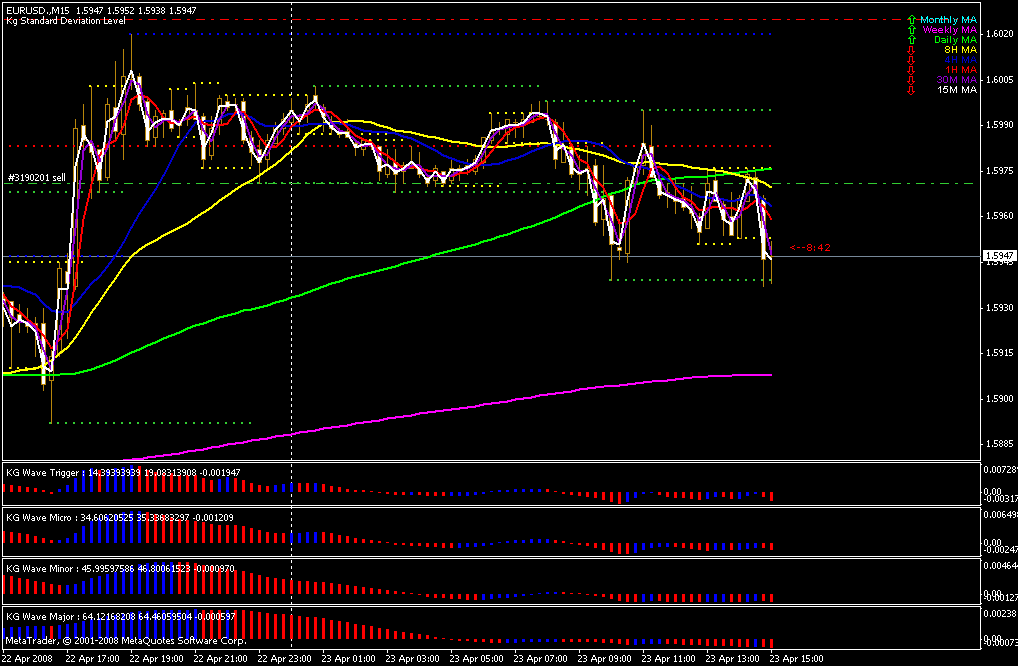Click the 23 Apr 09:00 time label
The height and width of the screenshot is (666, 1018).
605,658
